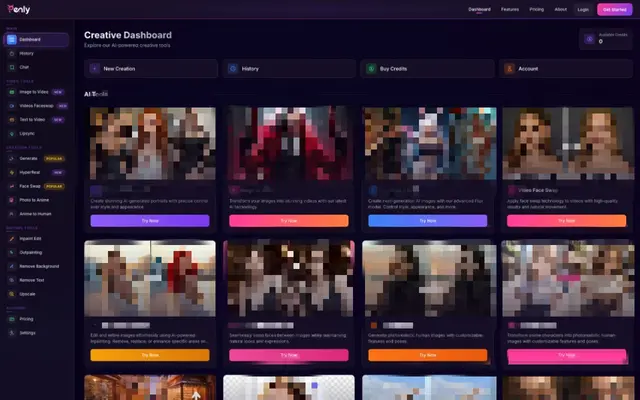Click the New Creation quick action card

click(x=149, y=69)
